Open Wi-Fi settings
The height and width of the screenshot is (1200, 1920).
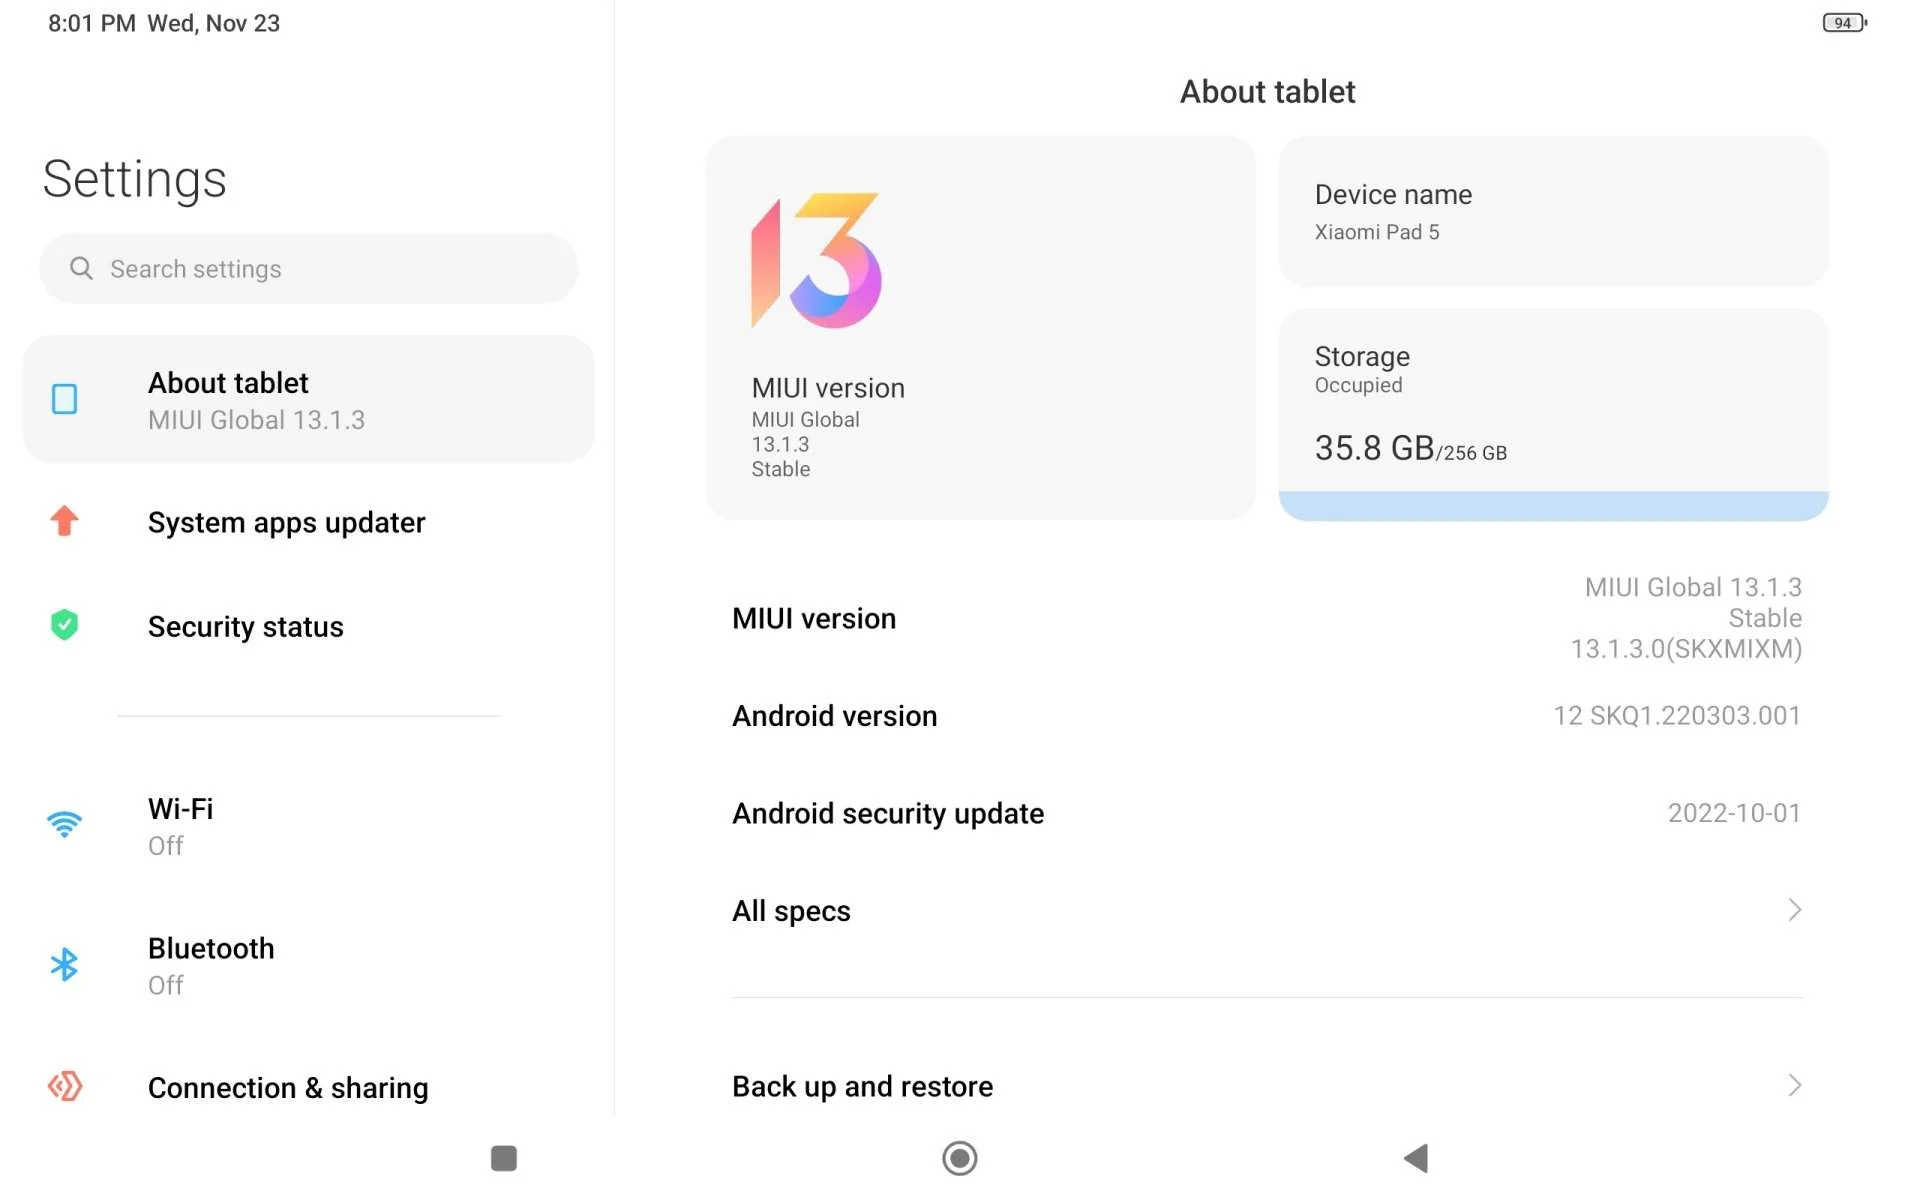(x=308, y=826)
